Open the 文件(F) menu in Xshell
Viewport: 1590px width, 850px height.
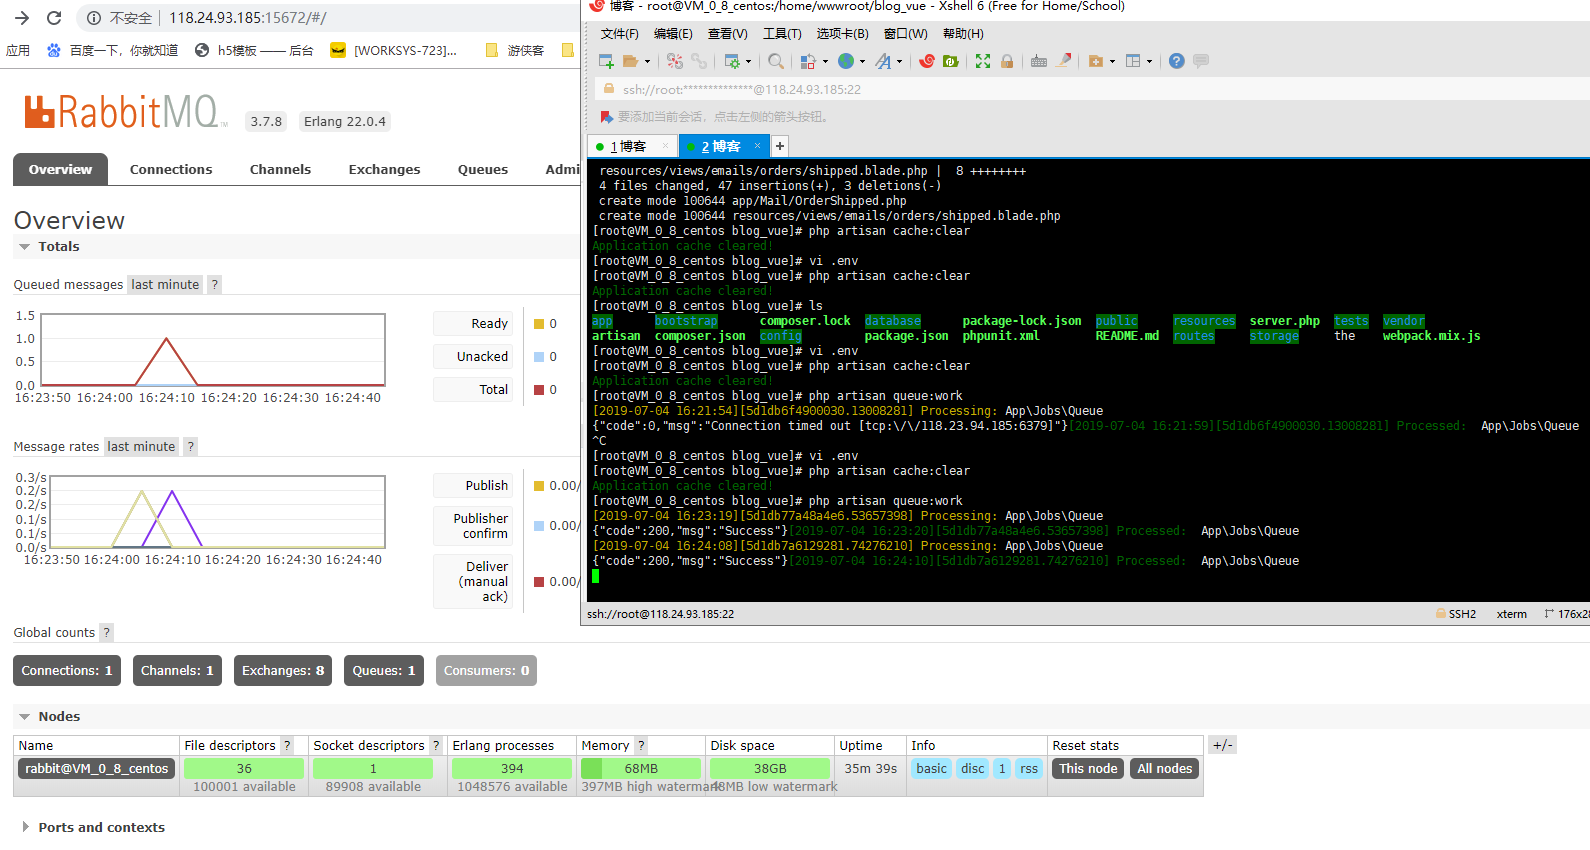pyautogui.click(x=619, y=33)
